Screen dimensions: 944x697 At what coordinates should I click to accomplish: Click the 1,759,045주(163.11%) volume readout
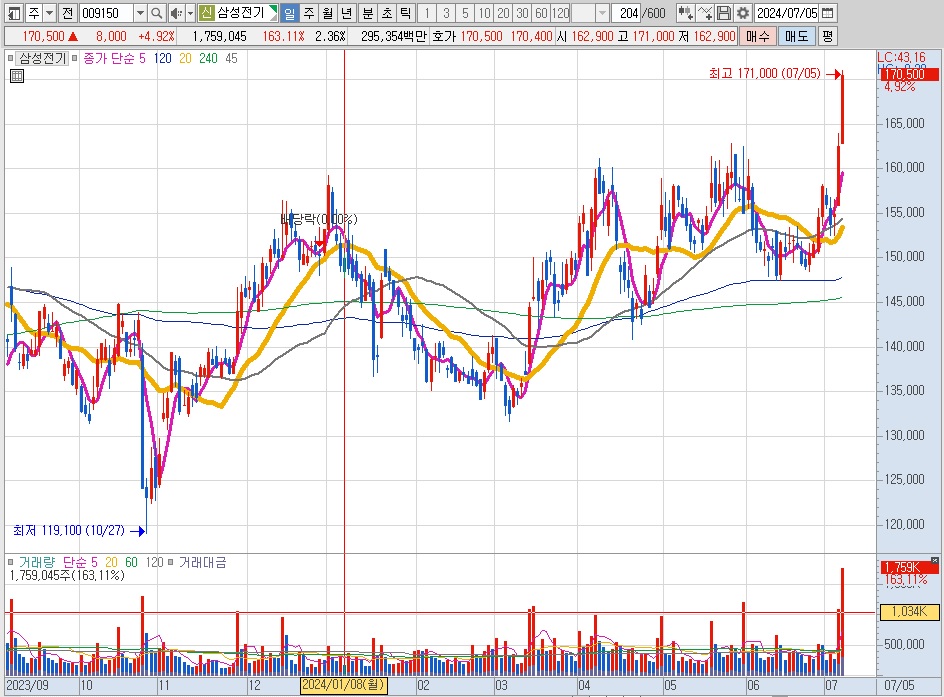click(x=67, y=575)
